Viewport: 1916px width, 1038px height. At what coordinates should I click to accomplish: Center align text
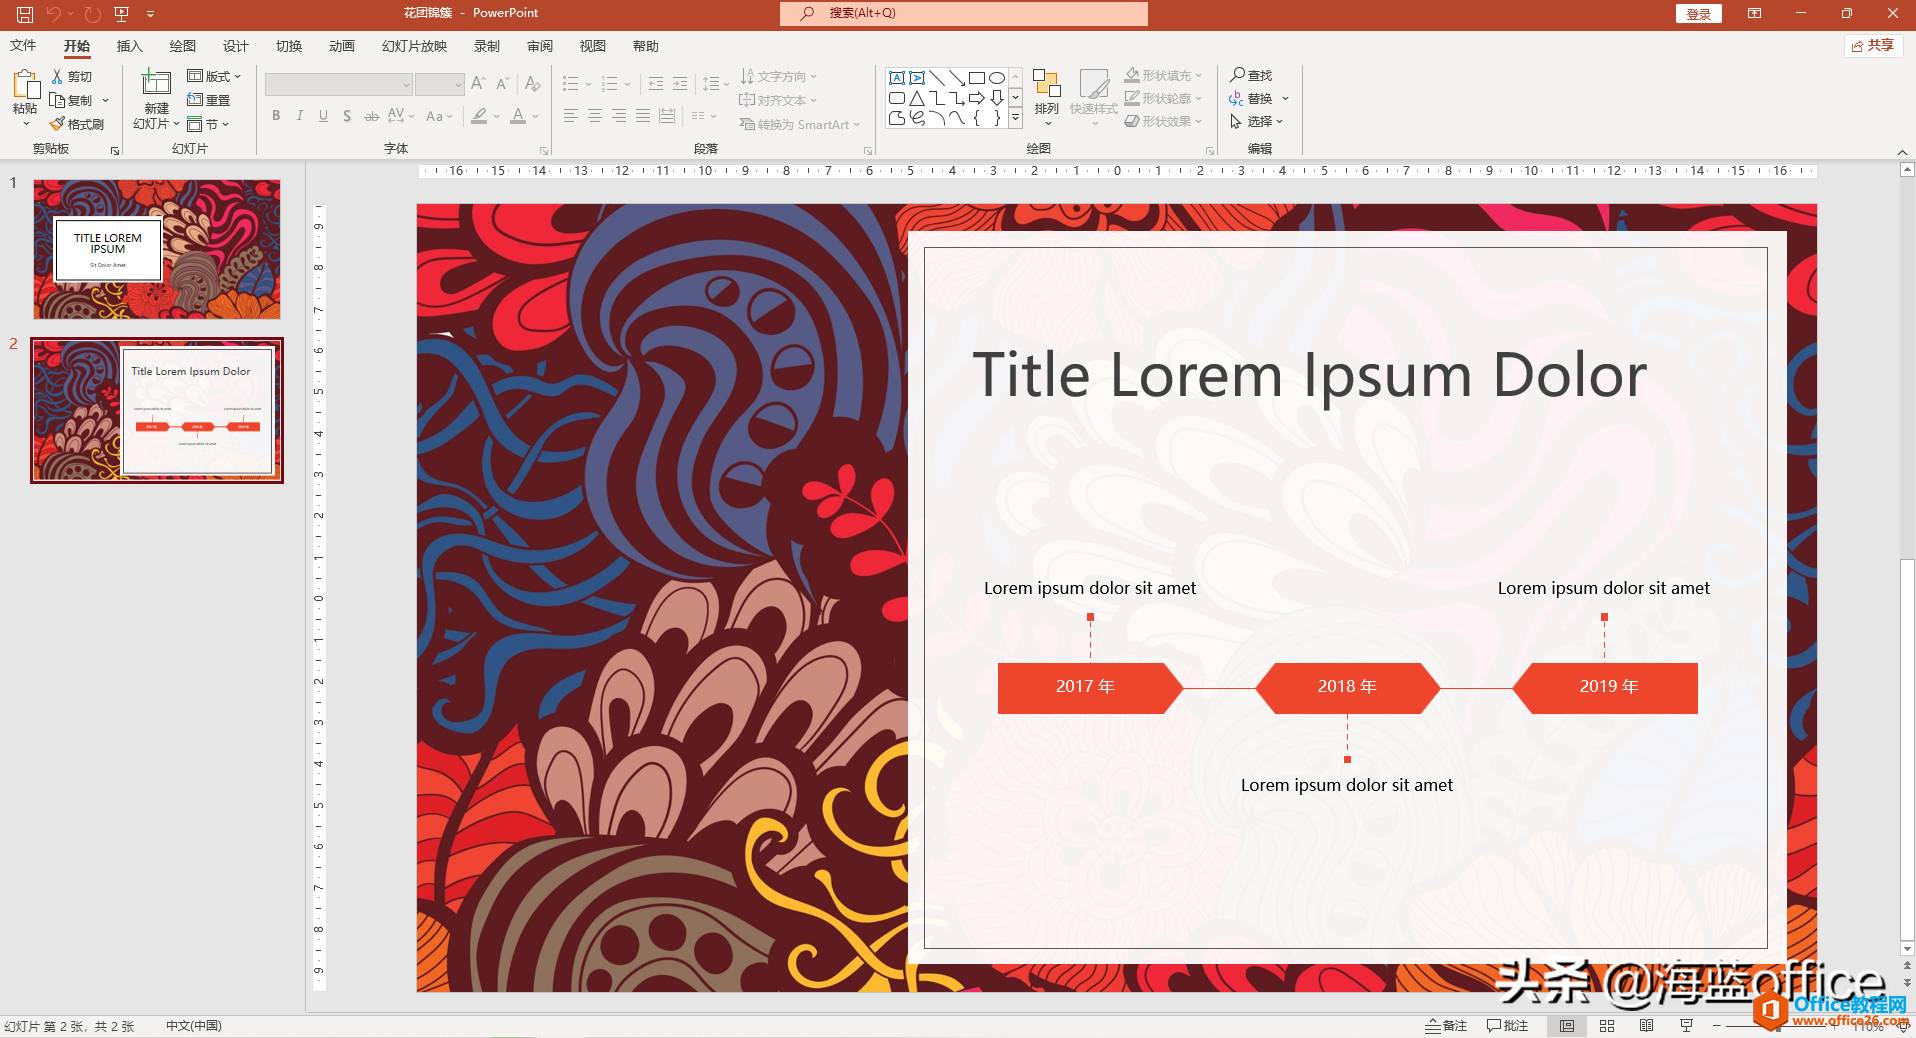coord(595,116)
